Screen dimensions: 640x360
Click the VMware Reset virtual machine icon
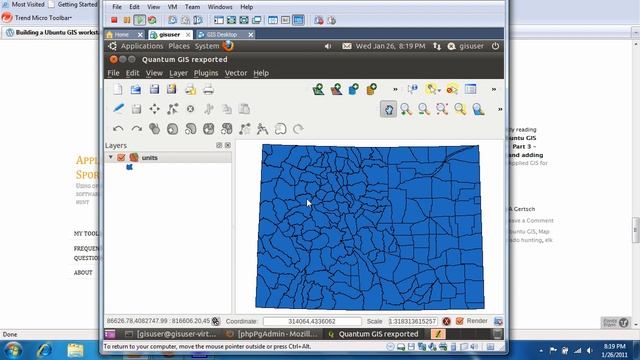click(x=152, y=20)
